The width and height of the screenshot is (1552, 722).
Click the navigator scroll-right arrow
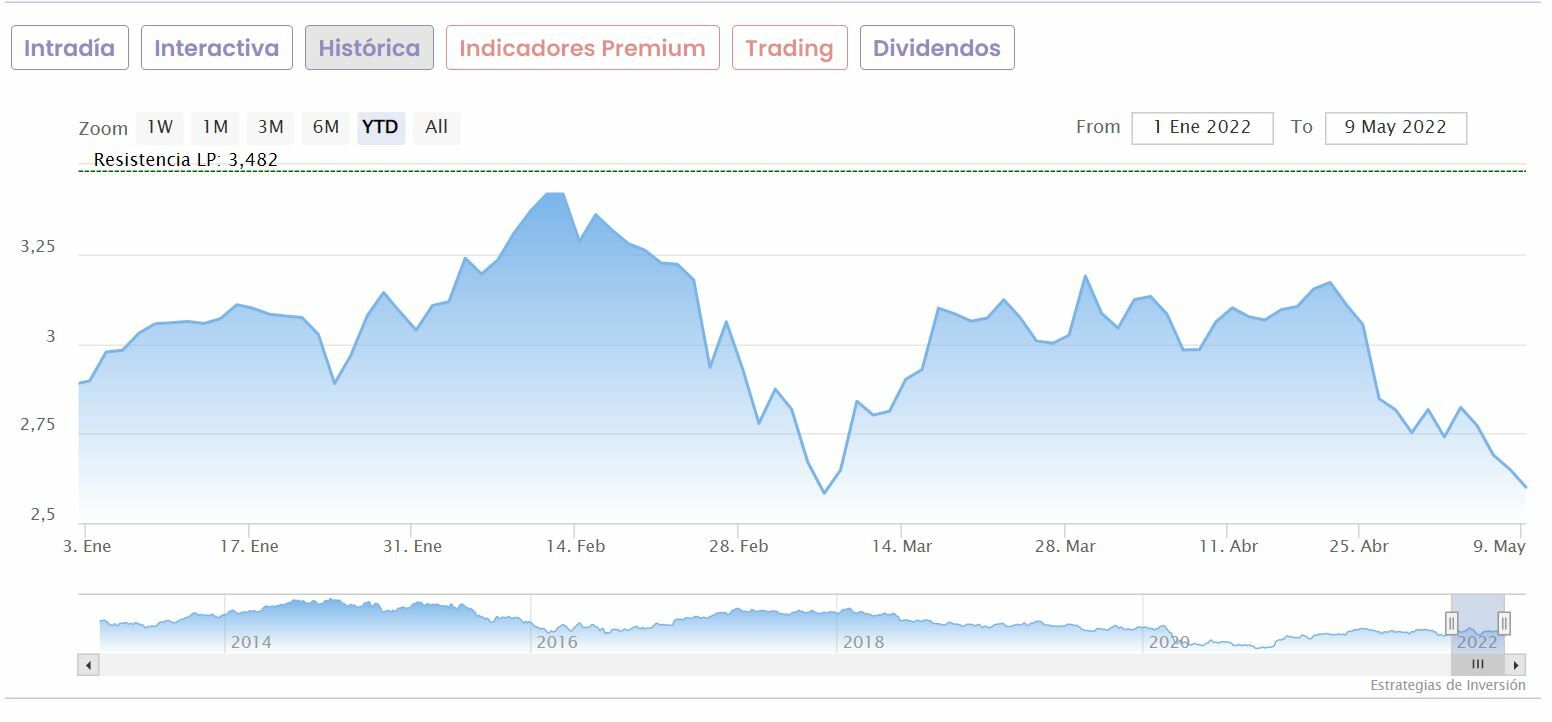(x=1516, y=665)
